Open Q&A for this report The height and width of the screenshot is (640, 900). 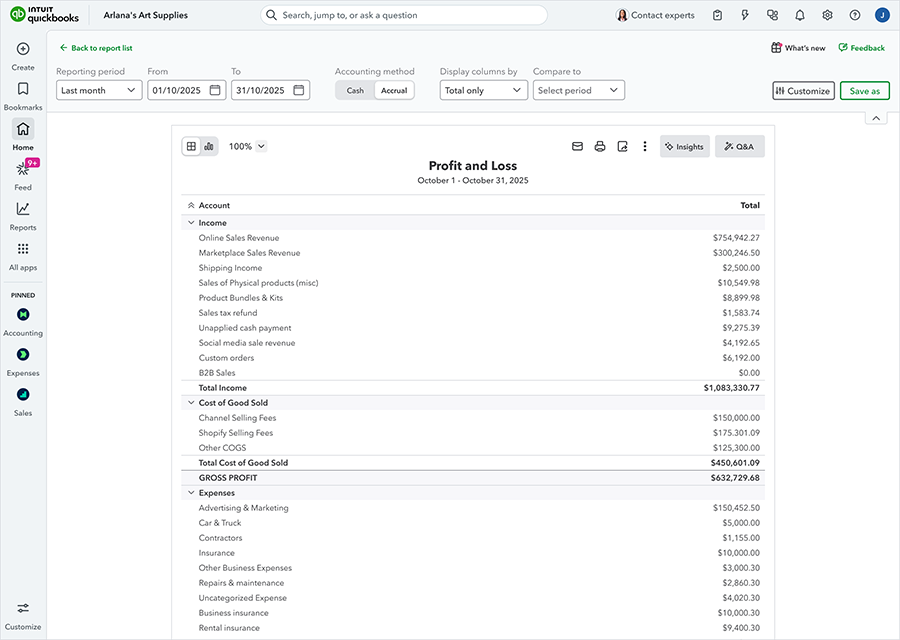(739, 146)
